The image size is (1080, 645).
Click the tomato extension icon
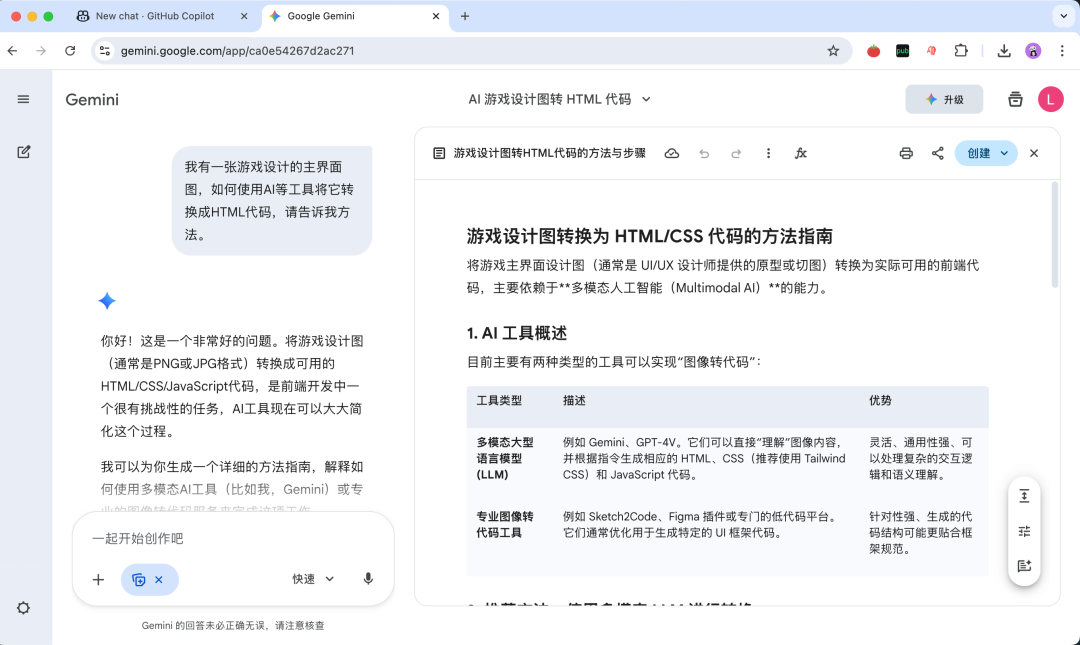[x=873, y=51]
